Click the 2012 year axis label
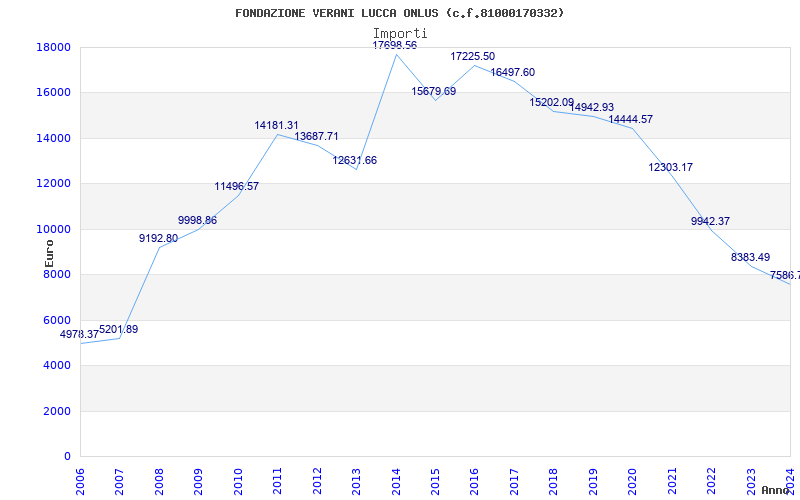The height and width of the screenshot is (500, 800). 317,481
